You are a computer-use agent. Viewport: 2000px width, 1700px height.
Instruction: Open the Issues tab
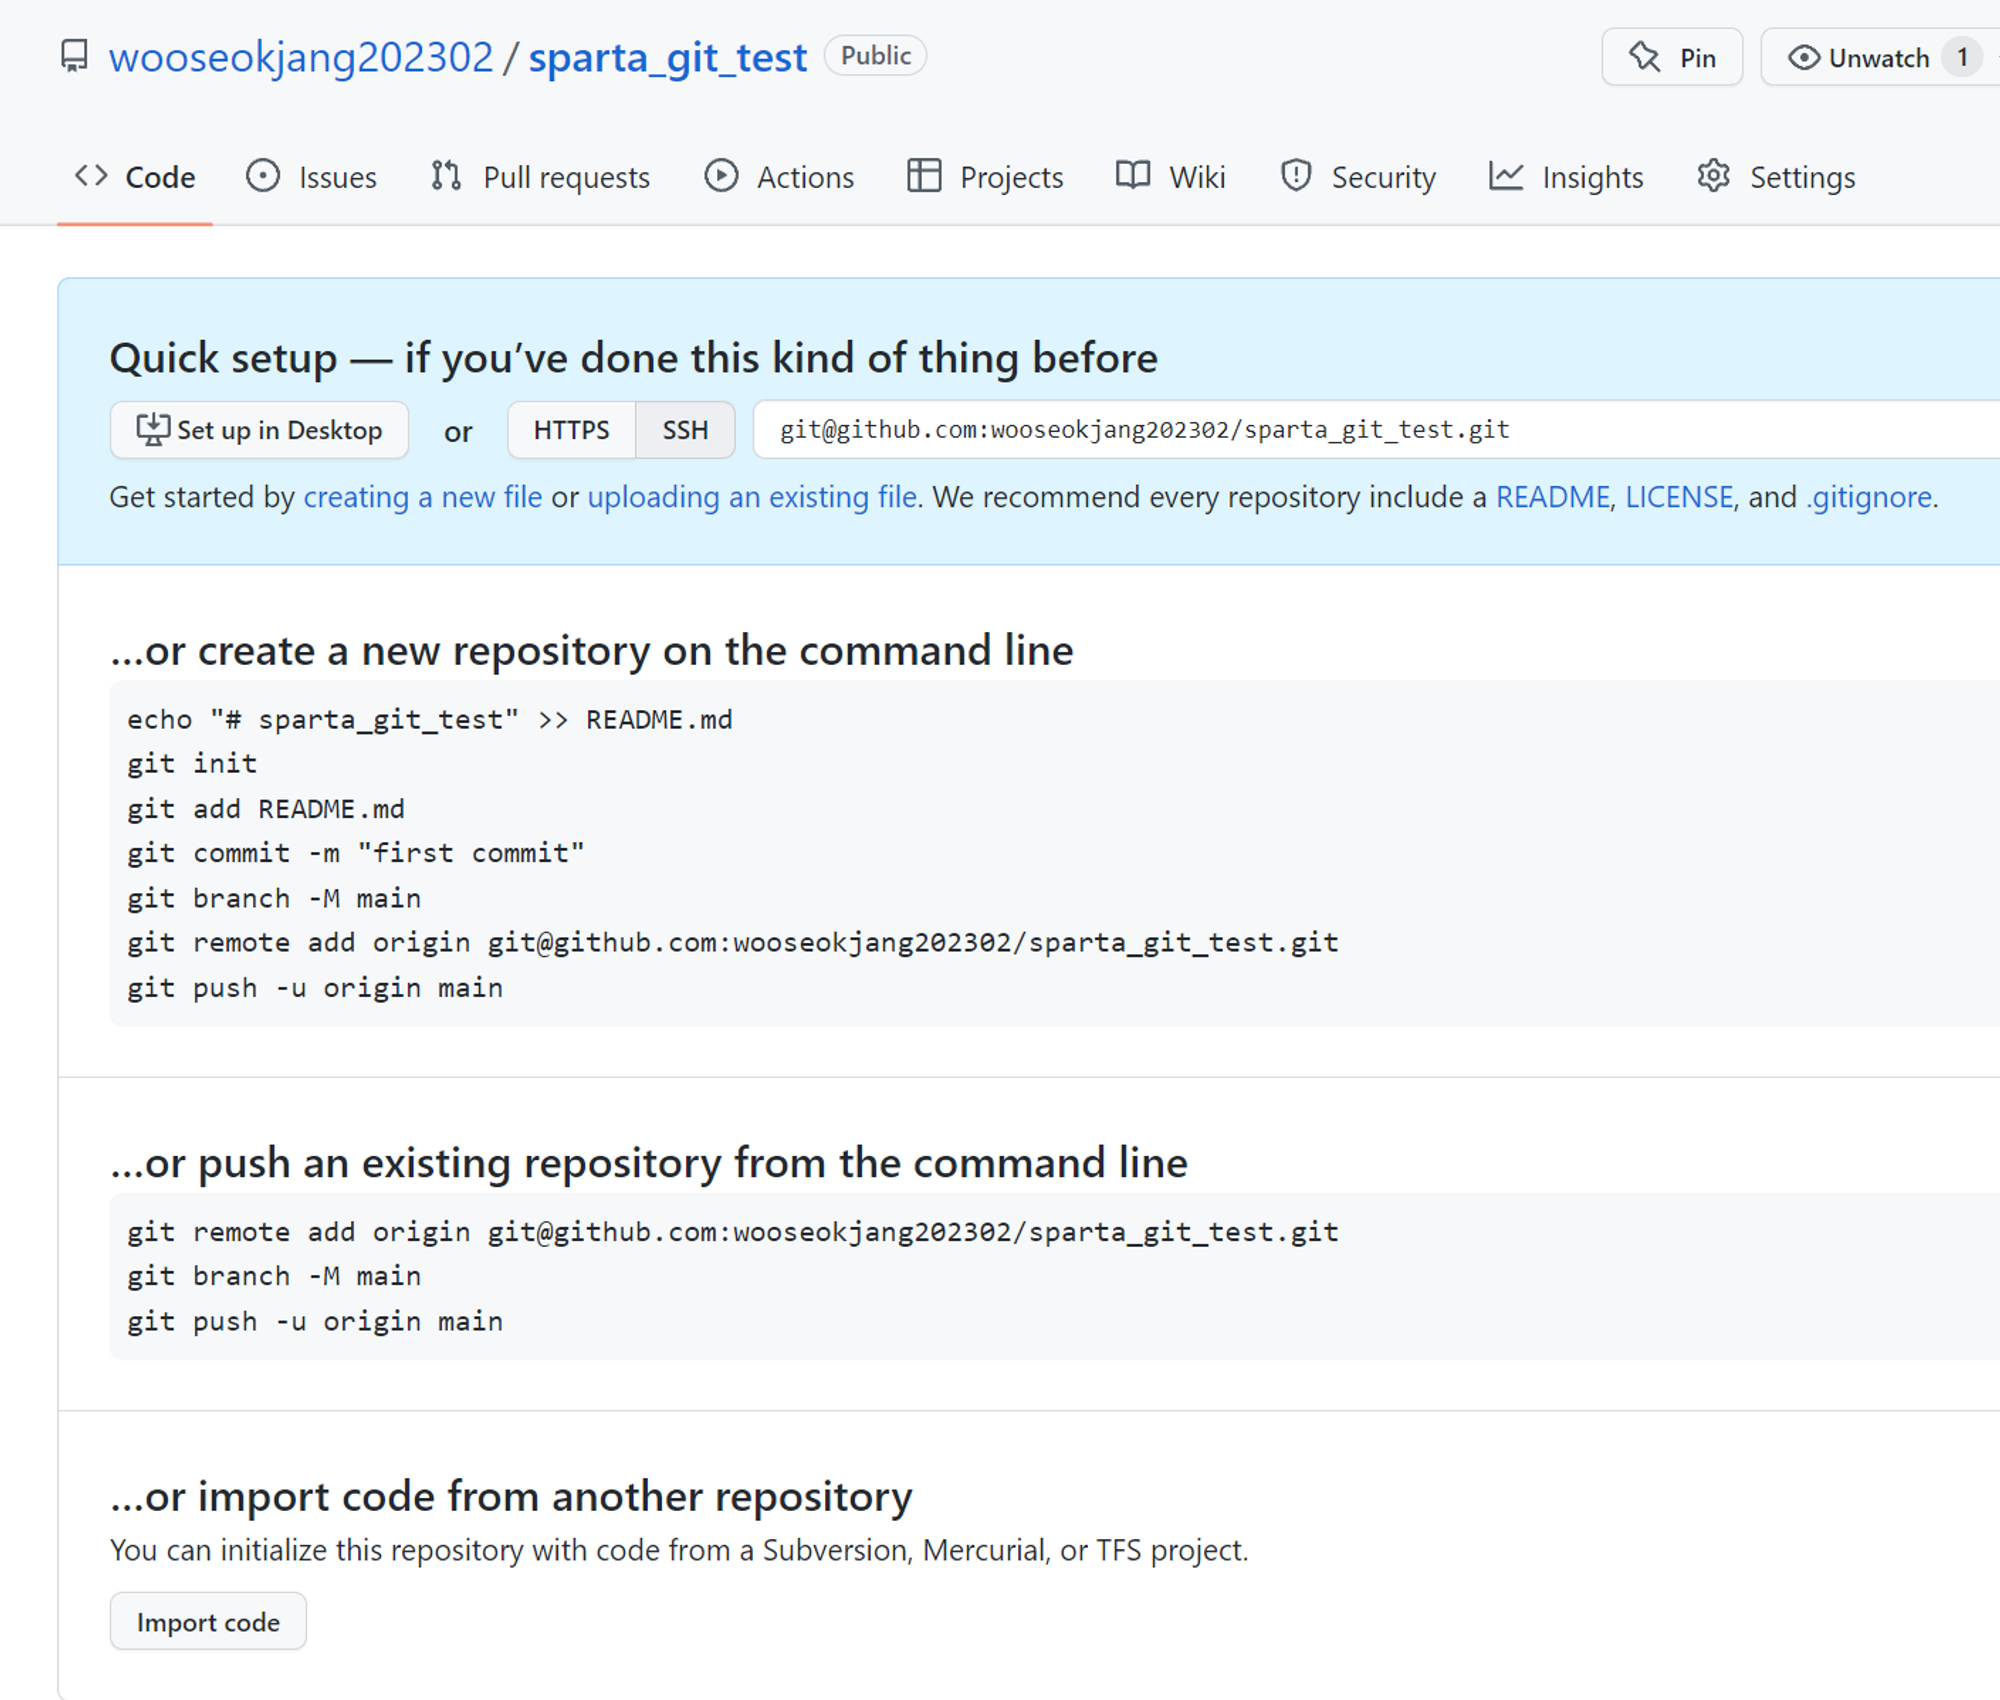pyautogui.click(x=311, y=177)
